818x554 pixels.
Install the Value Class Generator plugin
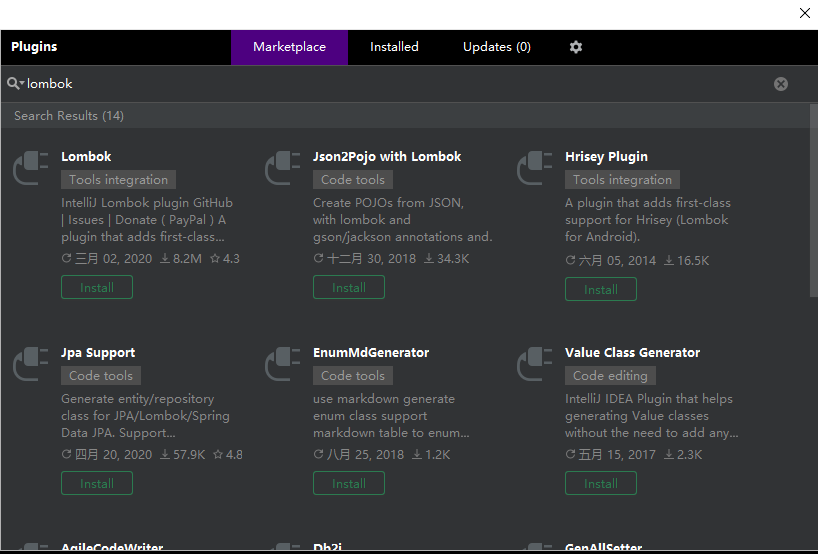click(601, 484)
